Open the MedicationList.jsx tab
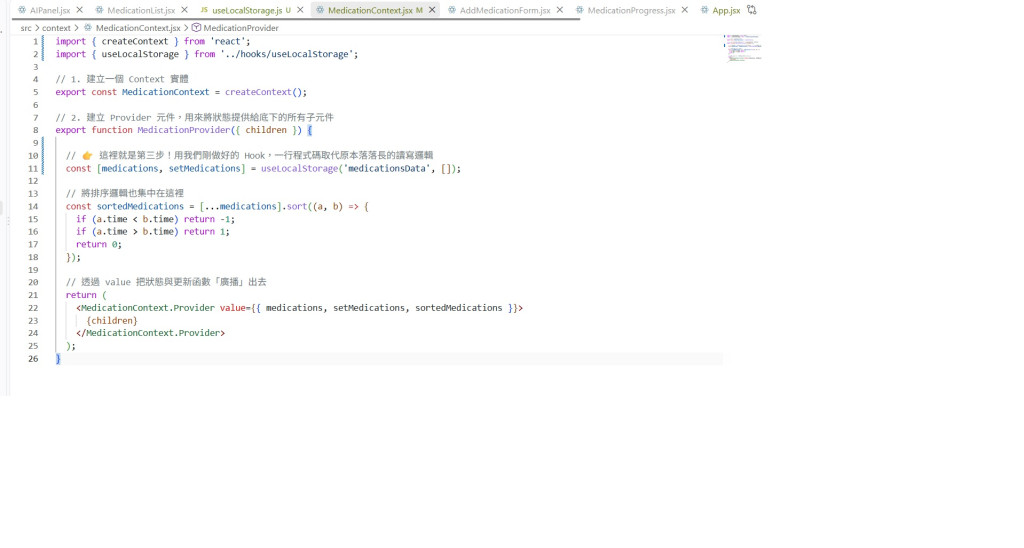 (x=141, y=10)
